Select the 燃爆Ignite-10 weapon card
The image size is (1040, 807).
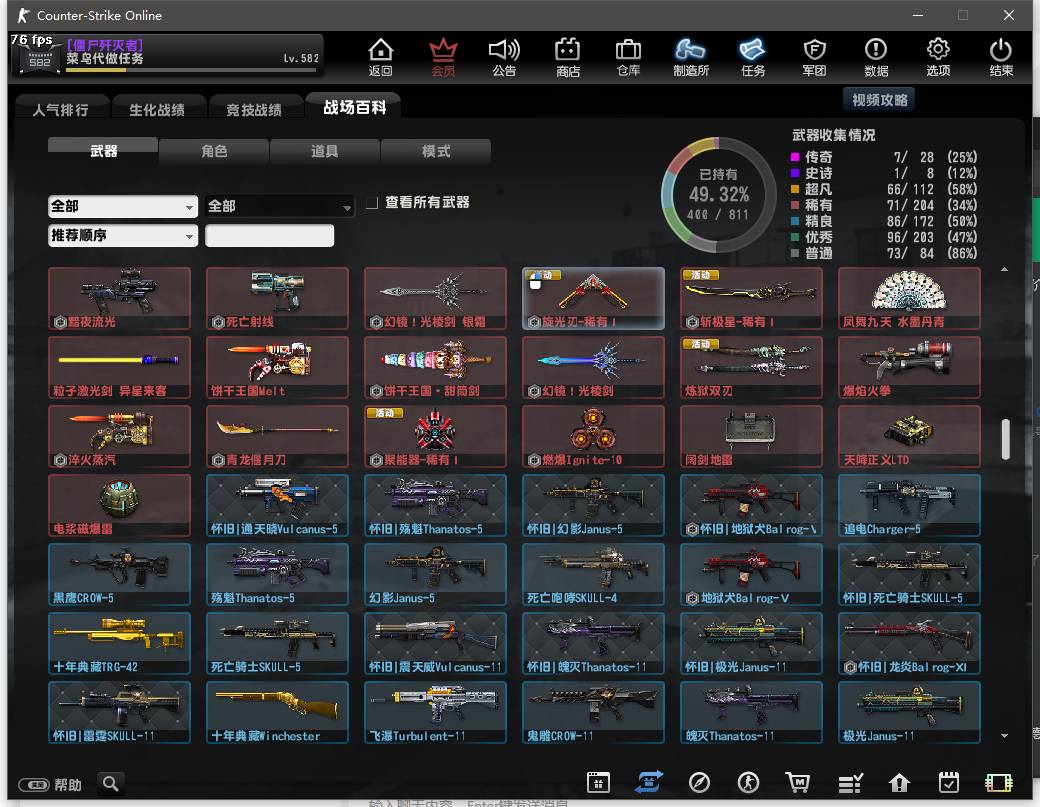tap(593, 436)
